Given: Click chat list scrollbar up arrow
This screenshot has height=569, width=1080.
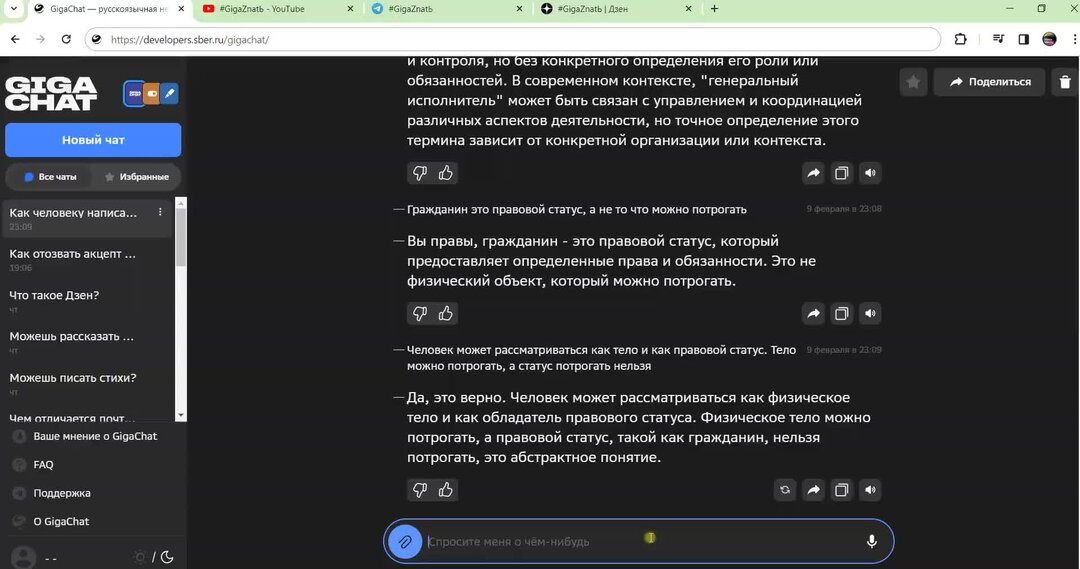Looking at the screenshot, I should (x=181, y=203).
